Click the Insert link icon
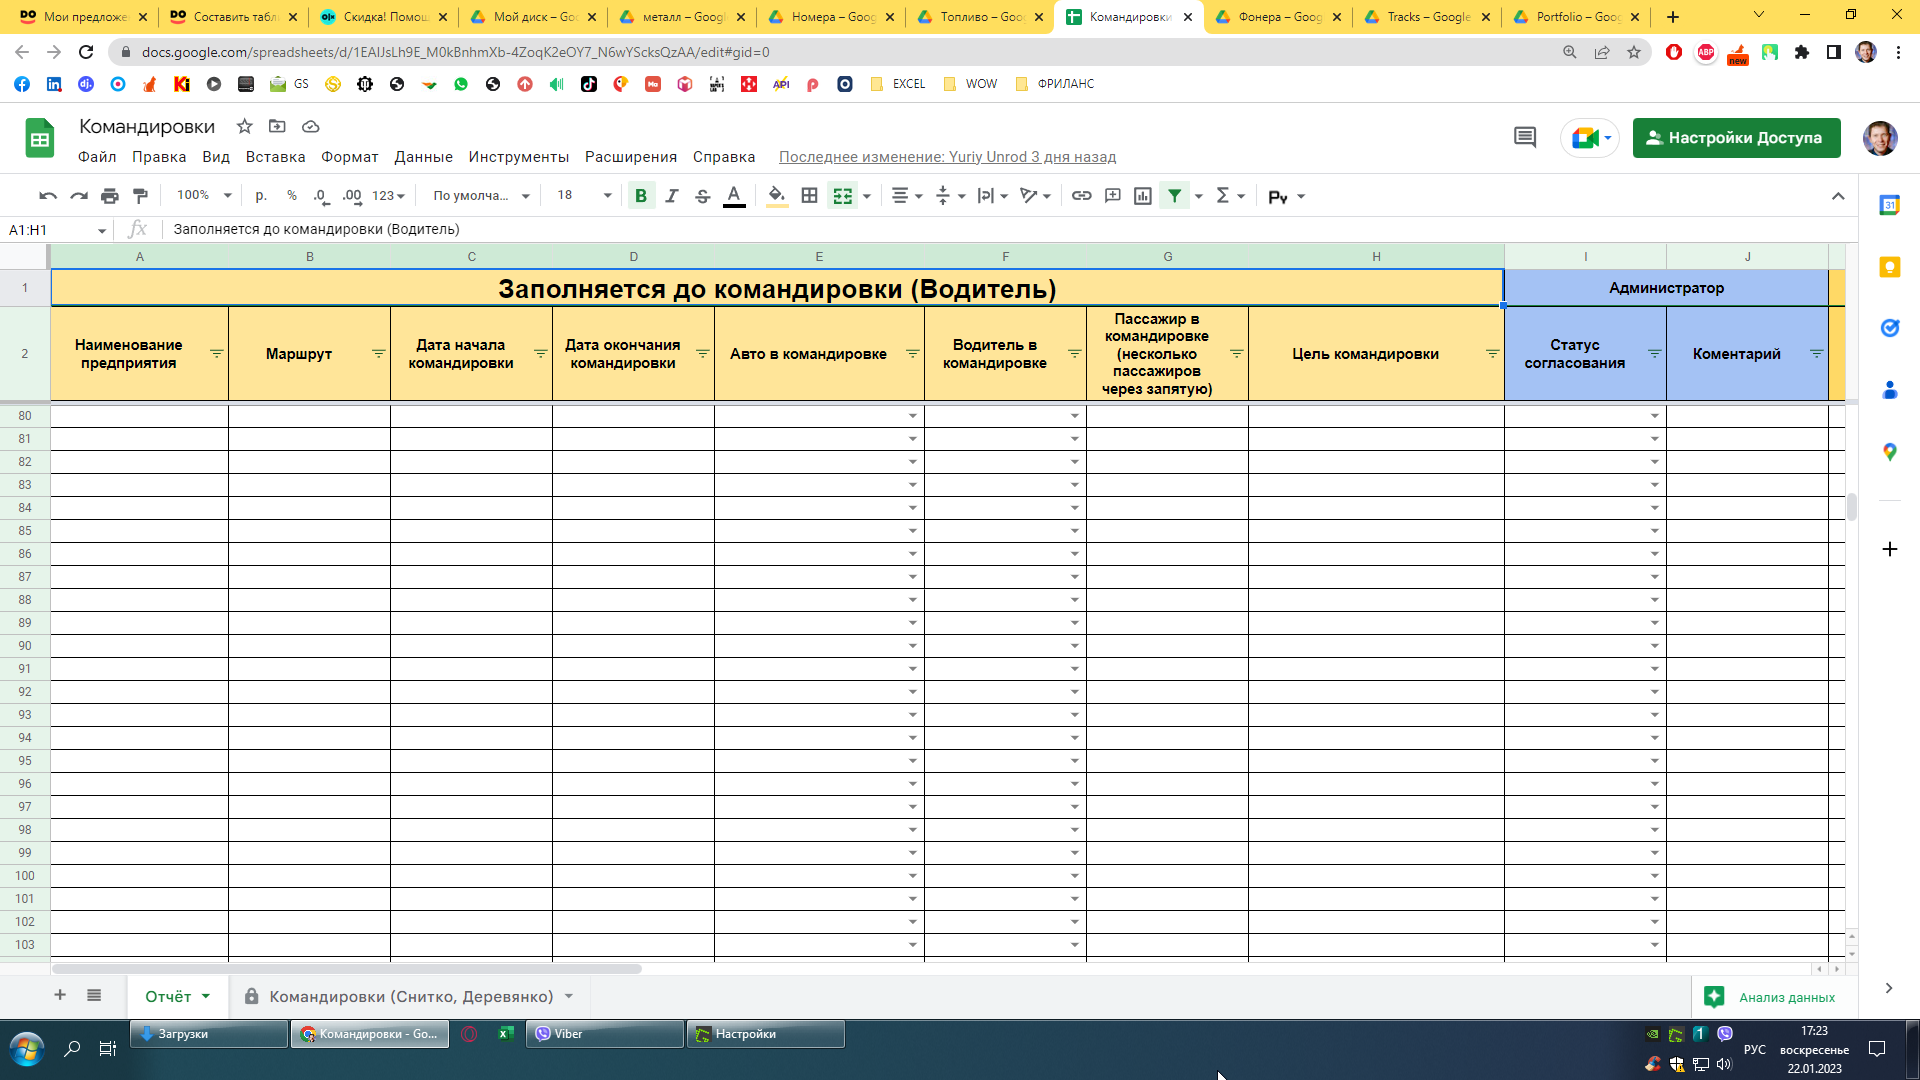This screenshot has height=1080, width=1920. (x=1082, y=196)
